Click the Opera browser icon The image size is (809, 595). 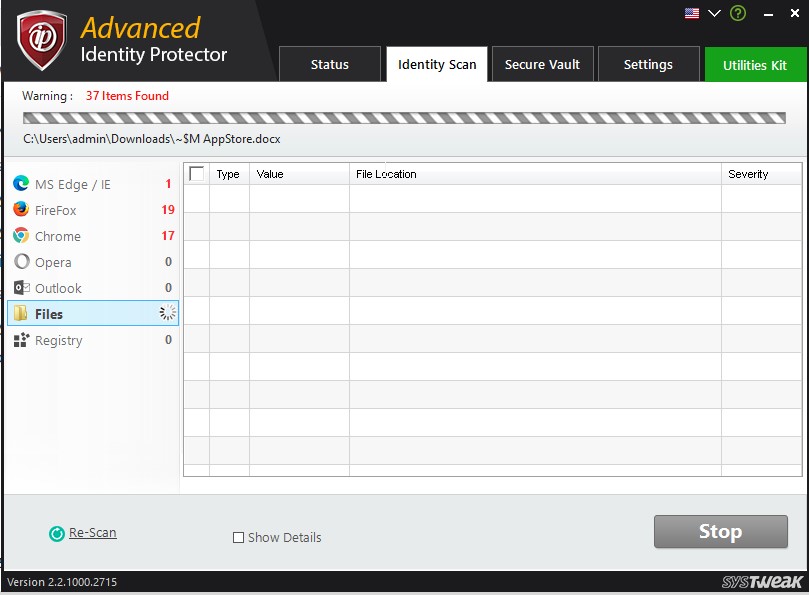point(21,262)
